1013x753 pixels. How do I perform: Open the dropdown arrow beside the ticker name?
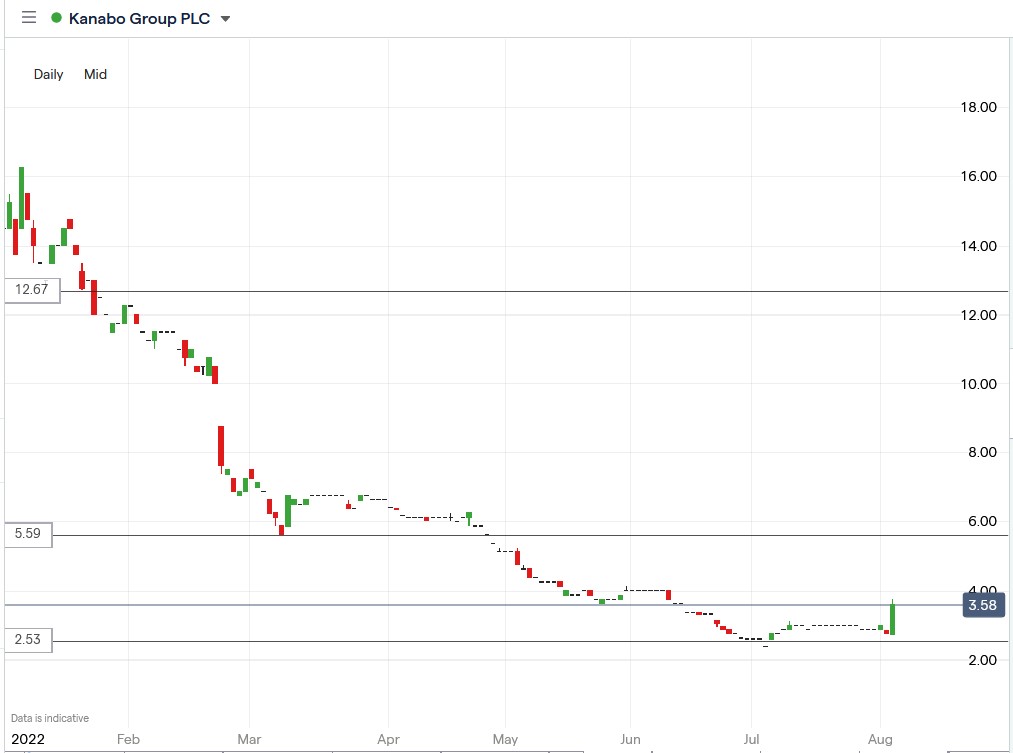[226, 18]
